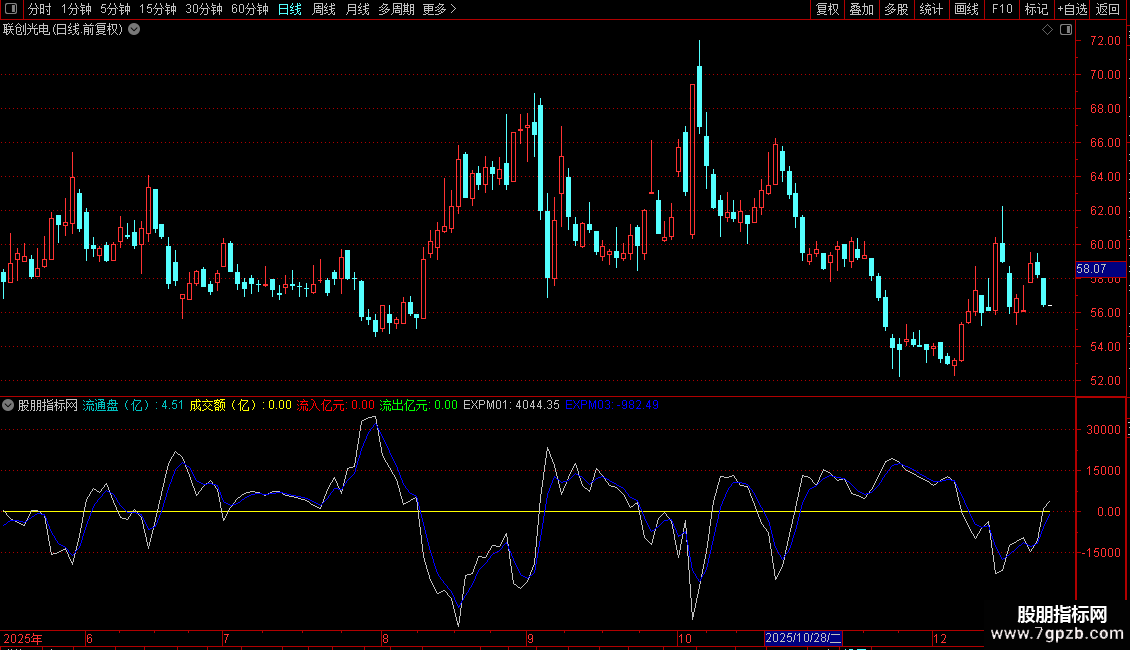Select the 5分钟 period

[x=115, y=9]
